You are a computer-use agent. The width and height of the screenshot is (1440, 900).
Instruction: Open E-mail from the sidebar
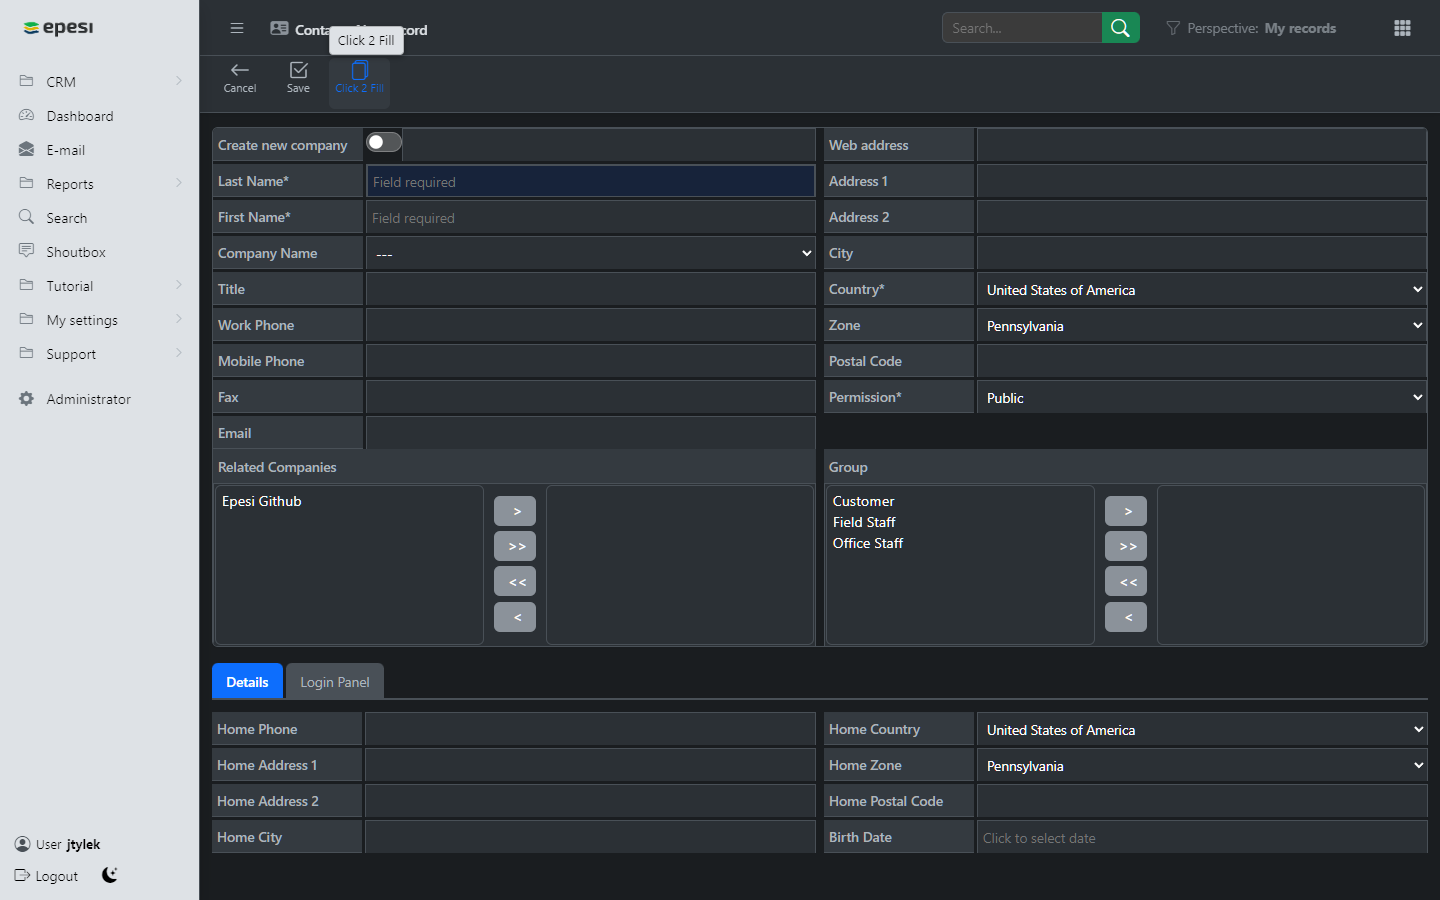pyautogui.click(x=65, y=150)
